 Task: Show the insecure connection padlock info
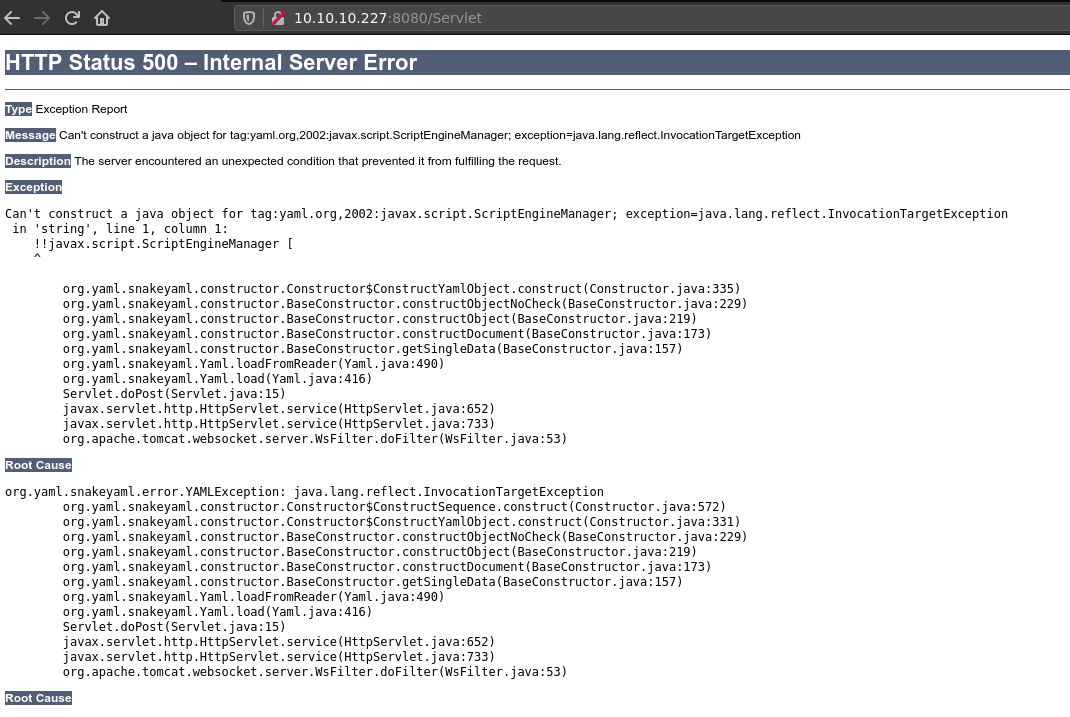278,18
